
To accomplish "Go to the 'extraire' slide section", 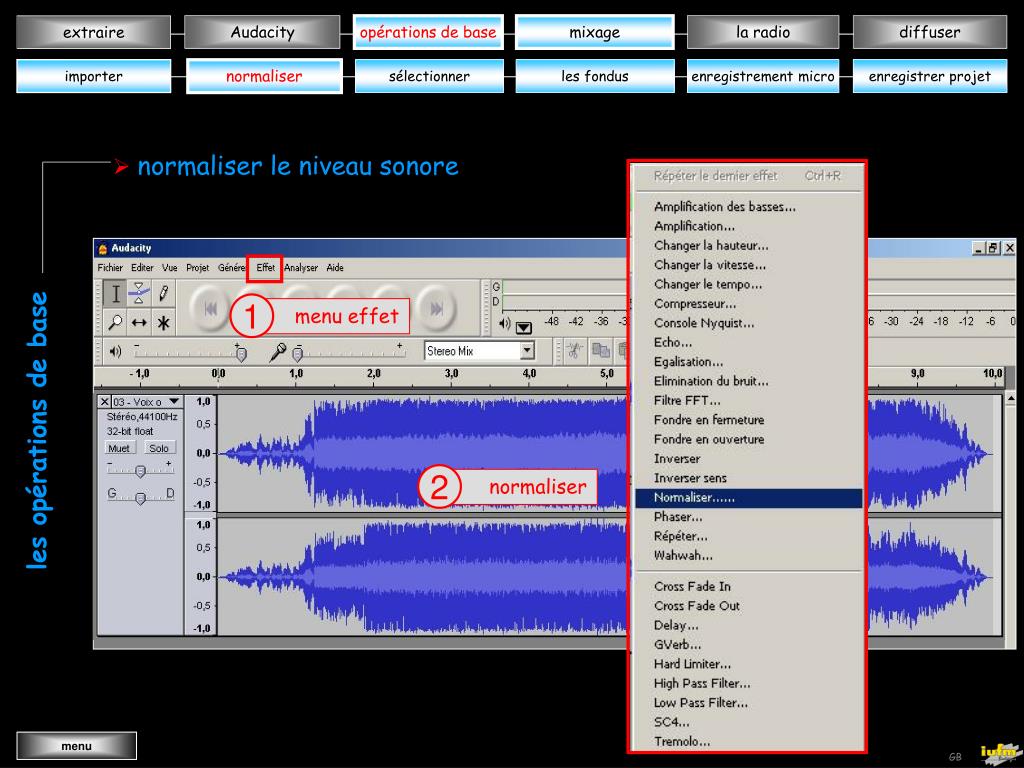I will tap(93, 32).
